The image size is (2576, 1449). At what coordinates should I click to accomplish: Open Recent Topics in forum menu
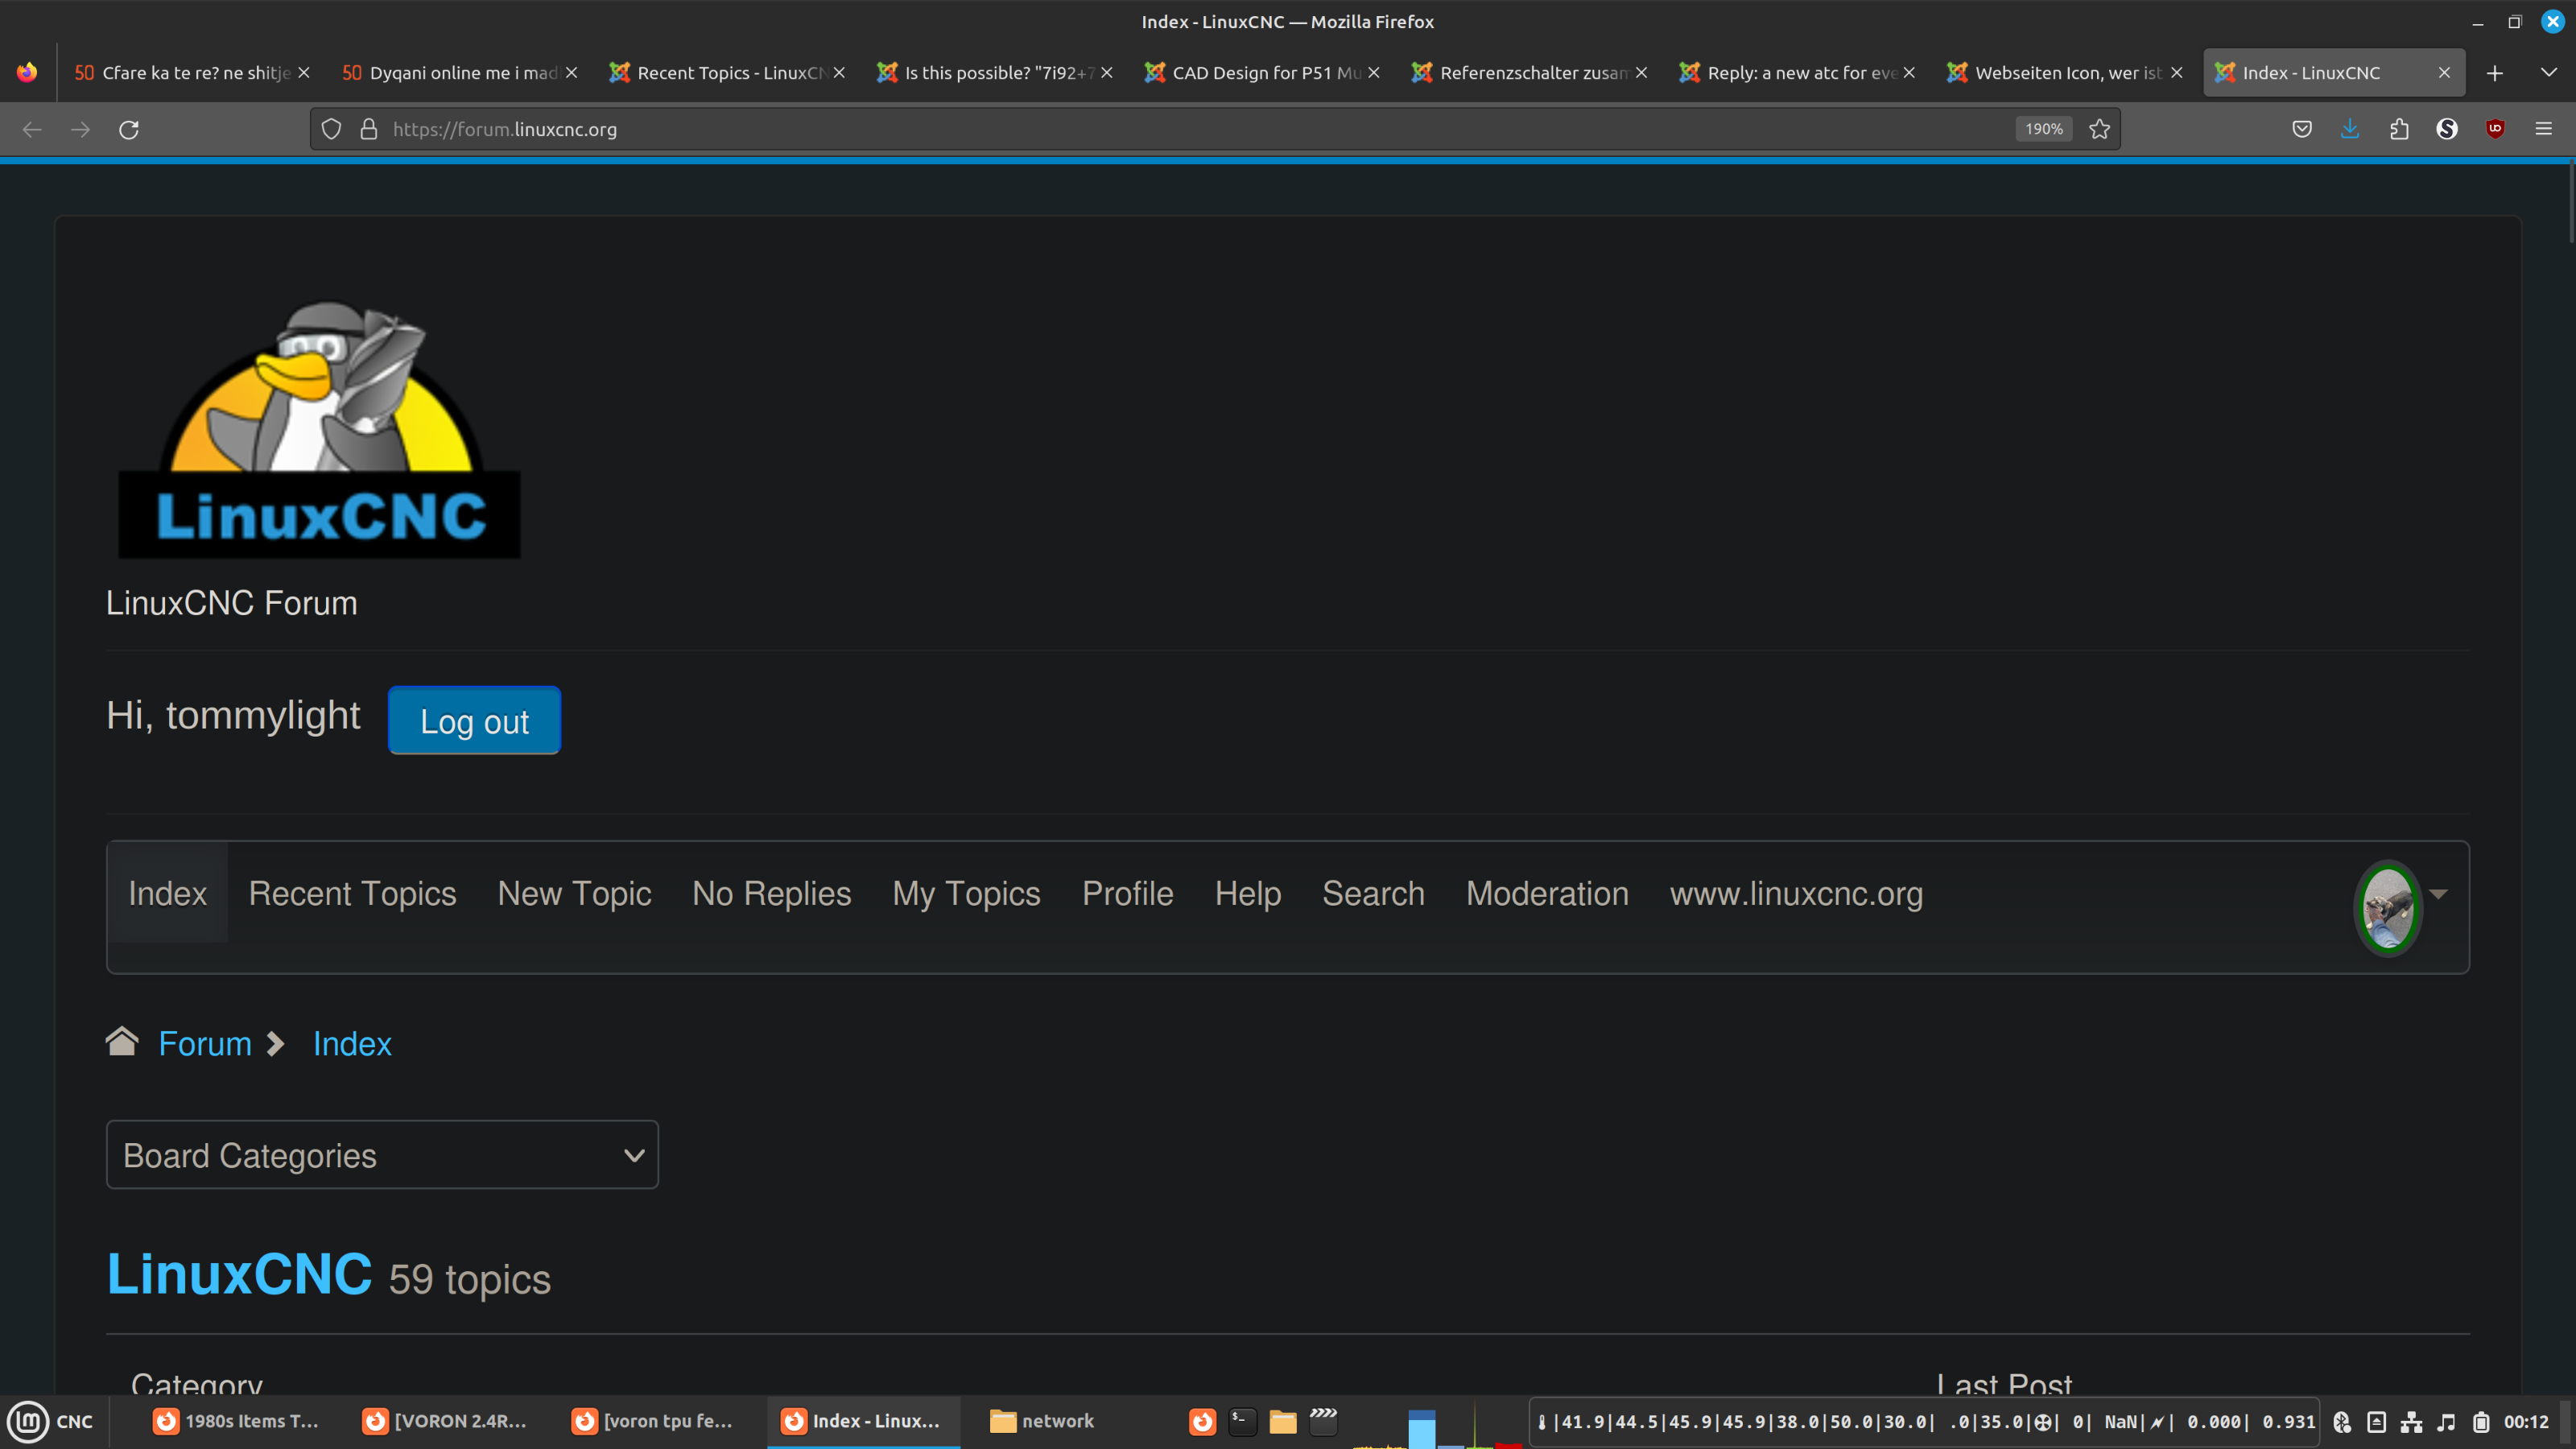[x=352, y=893]
